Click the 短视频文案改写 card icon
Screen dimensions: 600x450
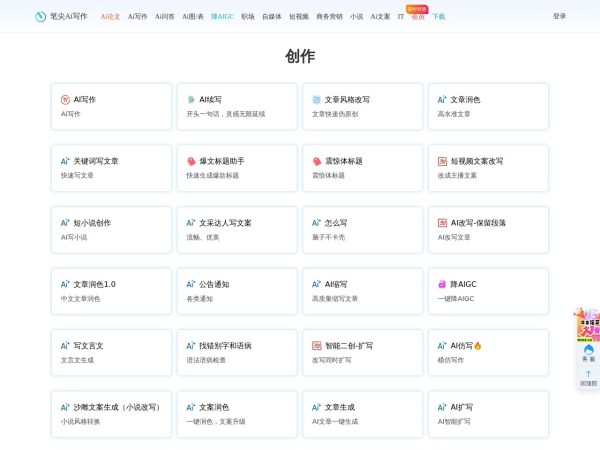pos(442,161)
